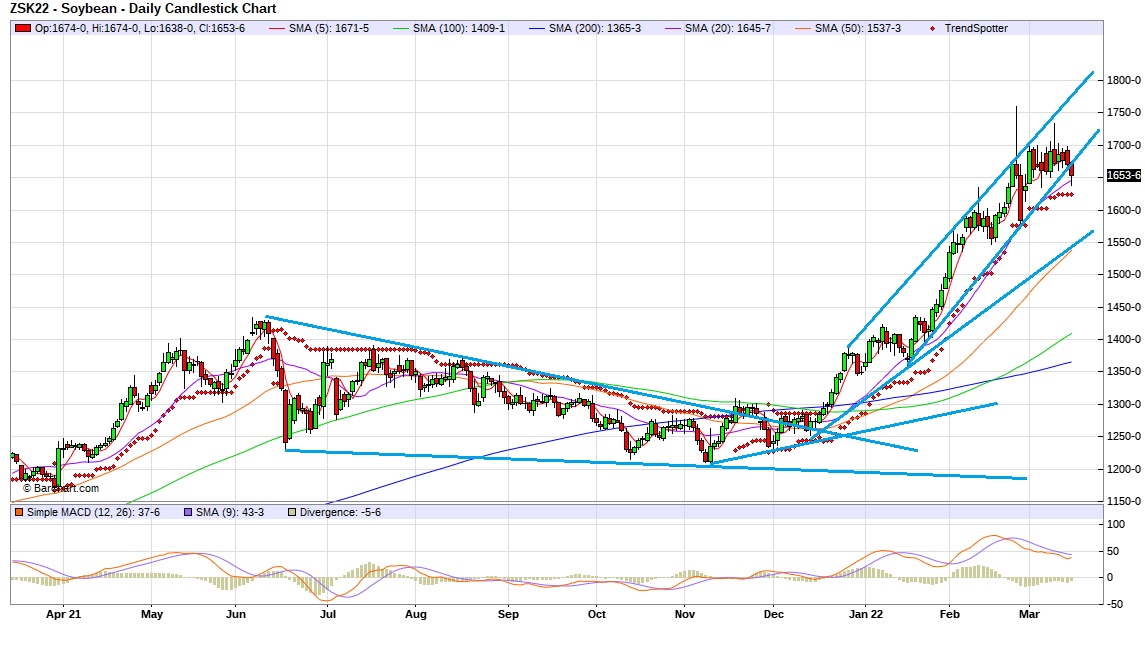Viewport: 1145px width, 645px height.
Task: Click the orange Simple MACD legend square
Action: pos(18,513)
